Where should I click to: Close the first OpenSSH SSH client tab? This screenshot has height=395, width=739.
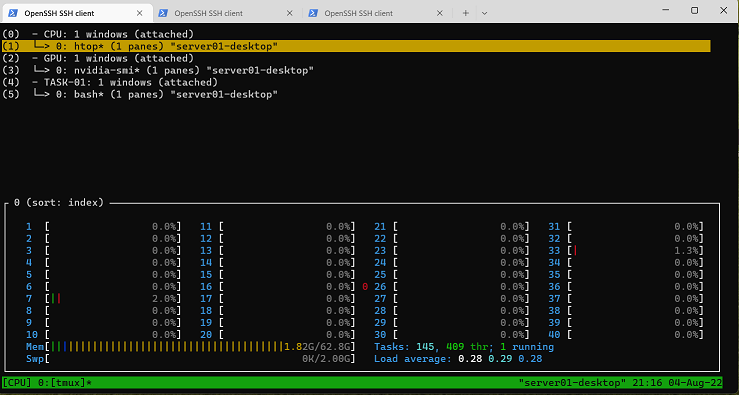(x=140, y=13)
